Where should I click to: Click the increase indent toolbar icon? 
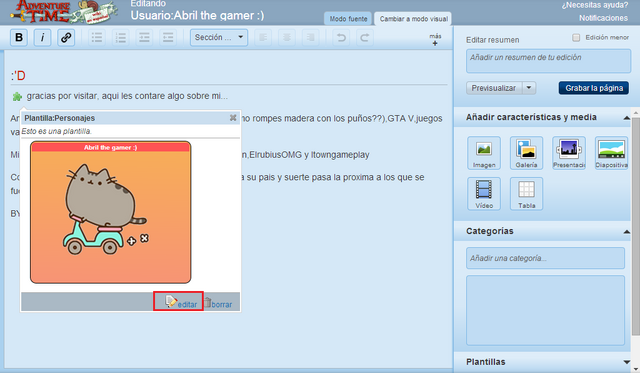pos(168,38)
